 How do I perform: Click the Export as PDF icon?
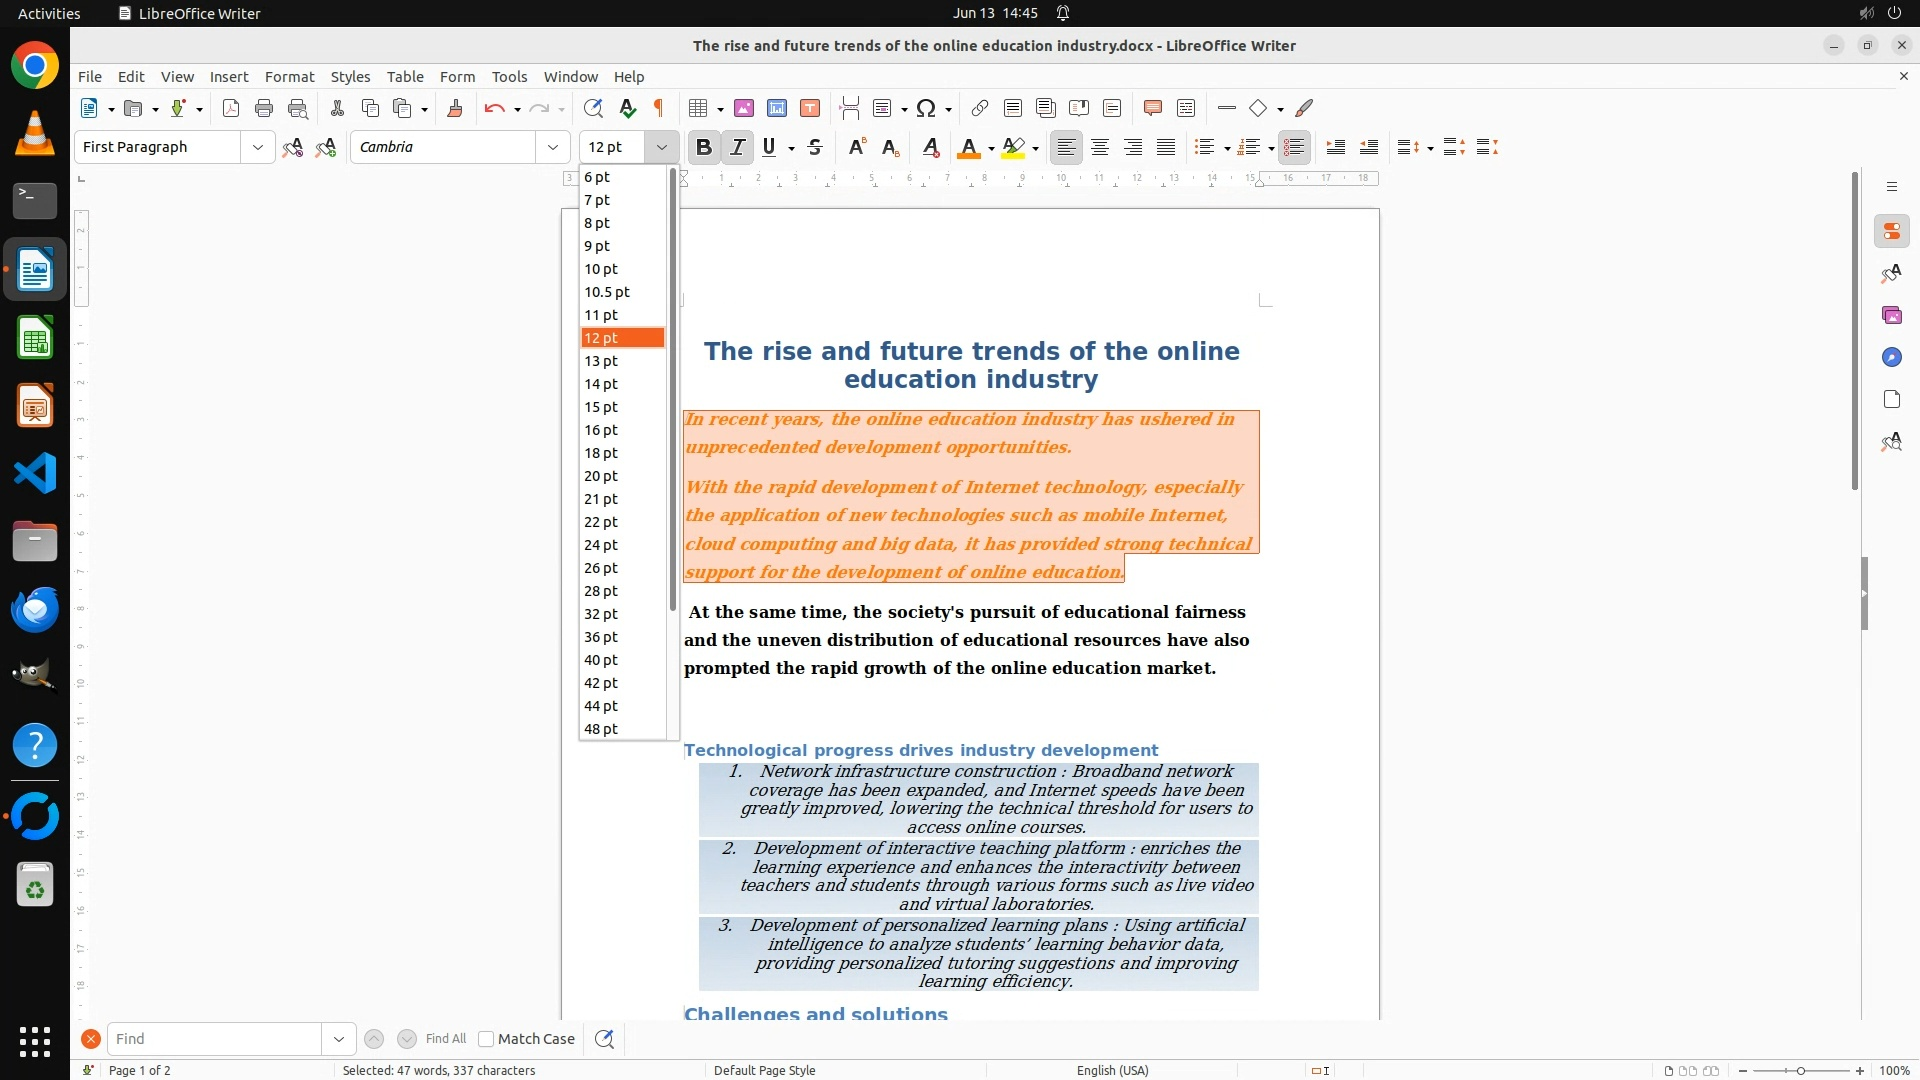[x=231, y=109]
